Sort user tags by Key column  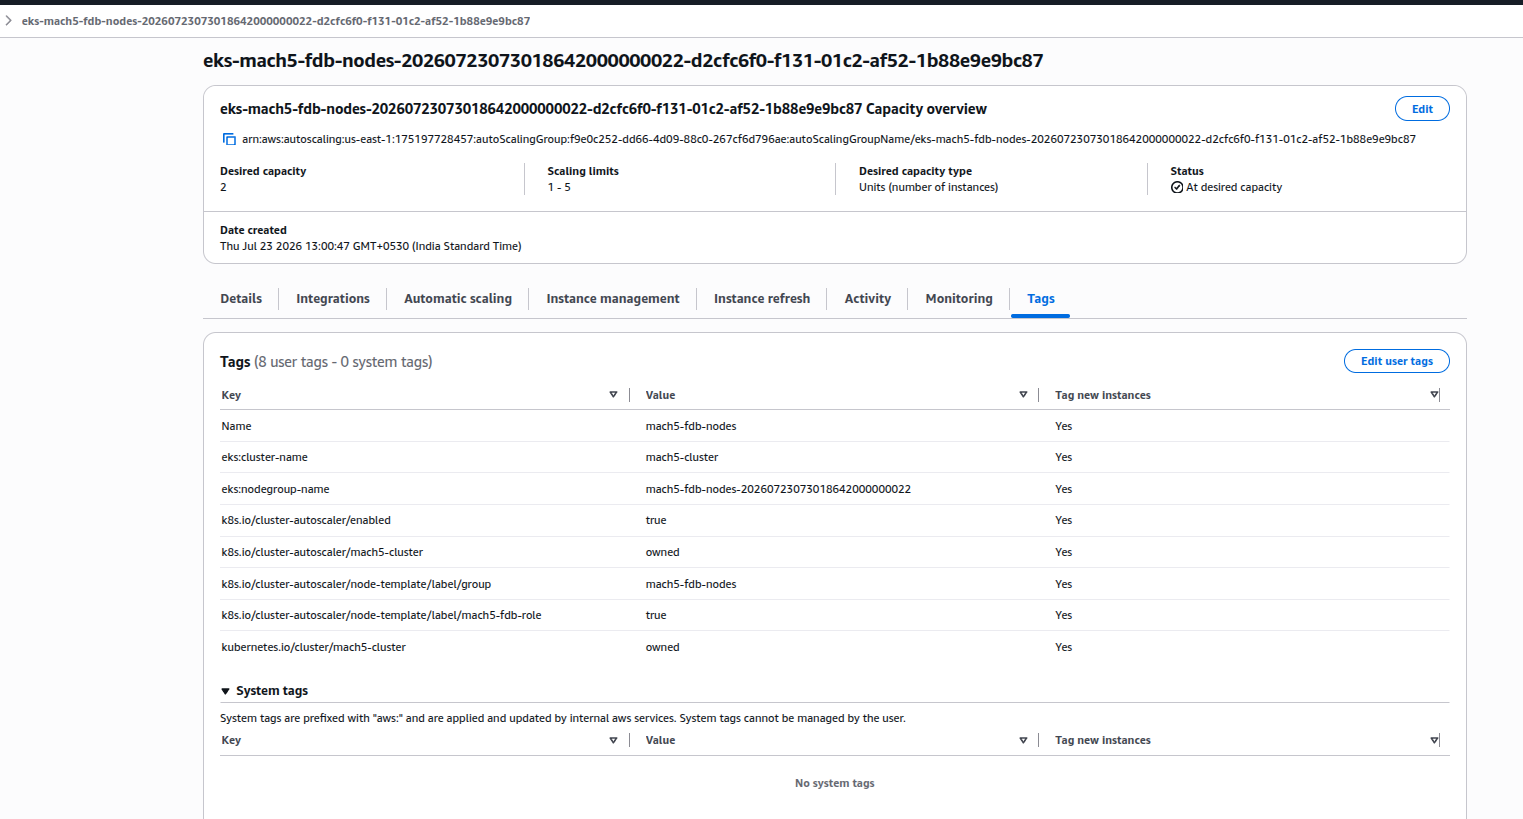click(x=613, y=395)
